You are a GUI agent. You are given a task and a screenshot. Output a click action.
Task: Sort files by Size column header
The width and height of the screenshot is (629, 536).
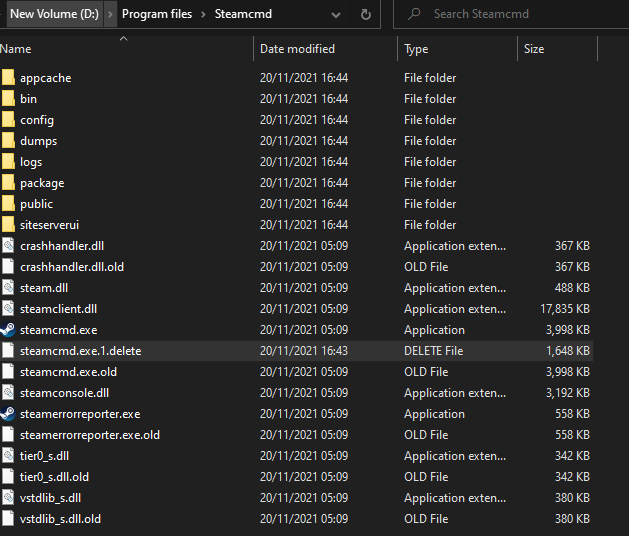534,49
